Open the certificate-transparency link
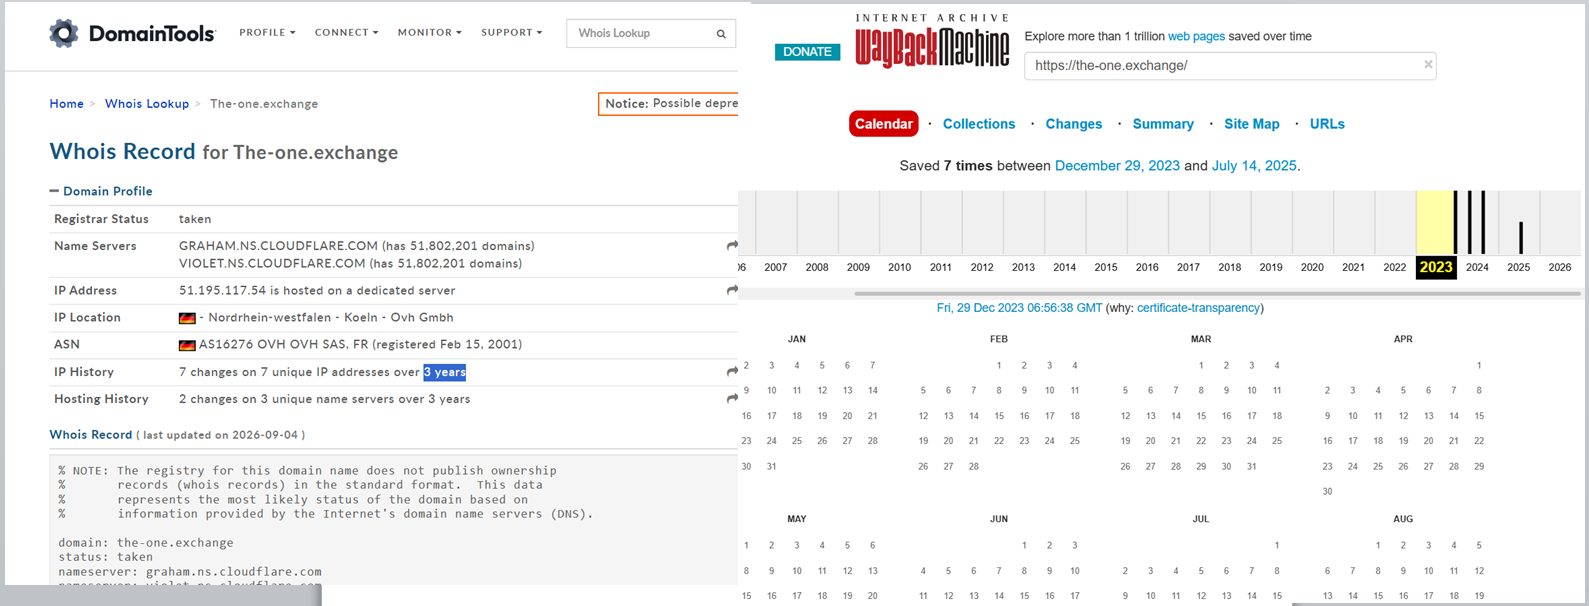 pos(1198,308)
